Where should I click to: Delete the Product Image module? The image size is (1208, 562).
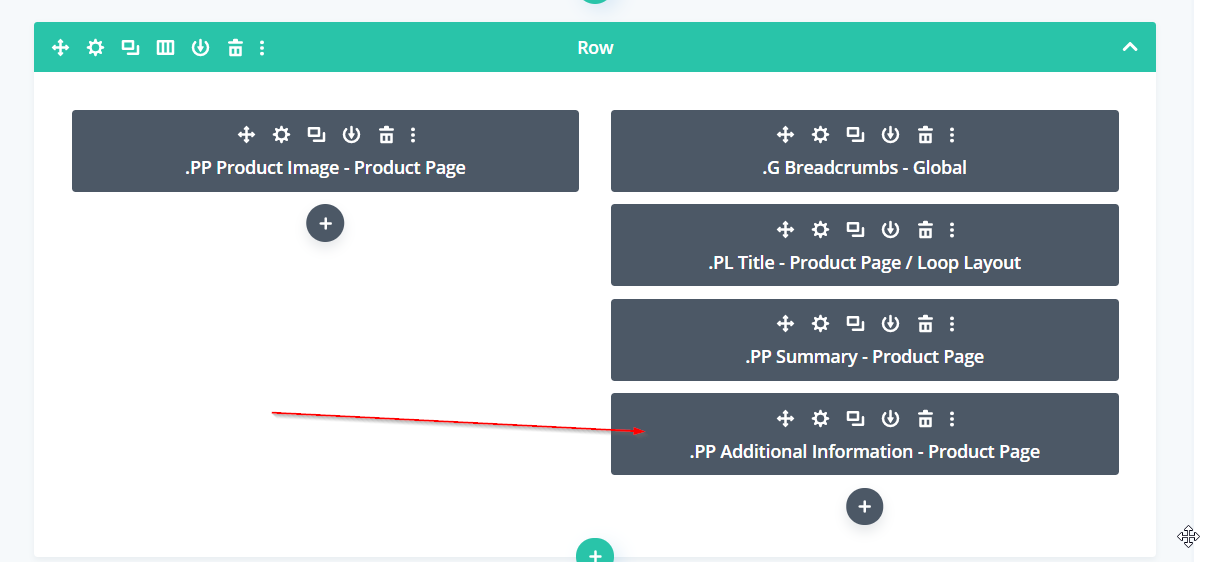click(386, 135)
